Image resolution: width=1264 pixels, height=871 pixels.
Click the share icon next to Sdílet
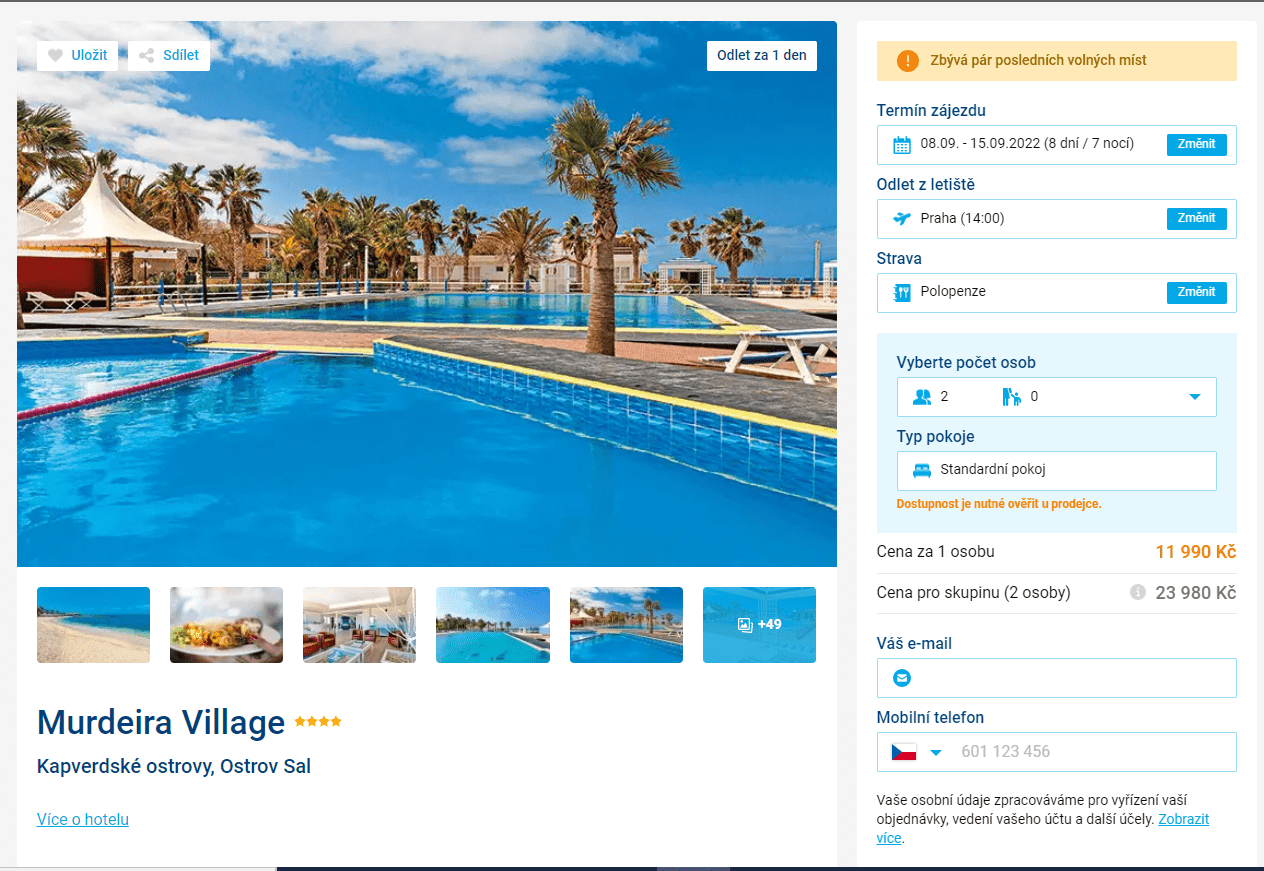pos(147,56)
